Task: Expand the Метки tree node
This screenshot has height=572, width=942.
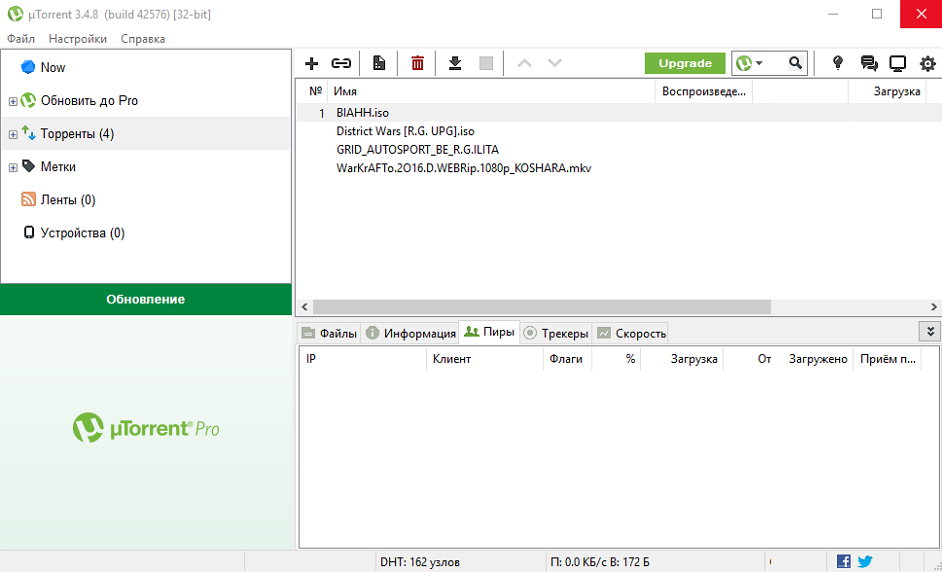Action: click(x=13, y=168)
